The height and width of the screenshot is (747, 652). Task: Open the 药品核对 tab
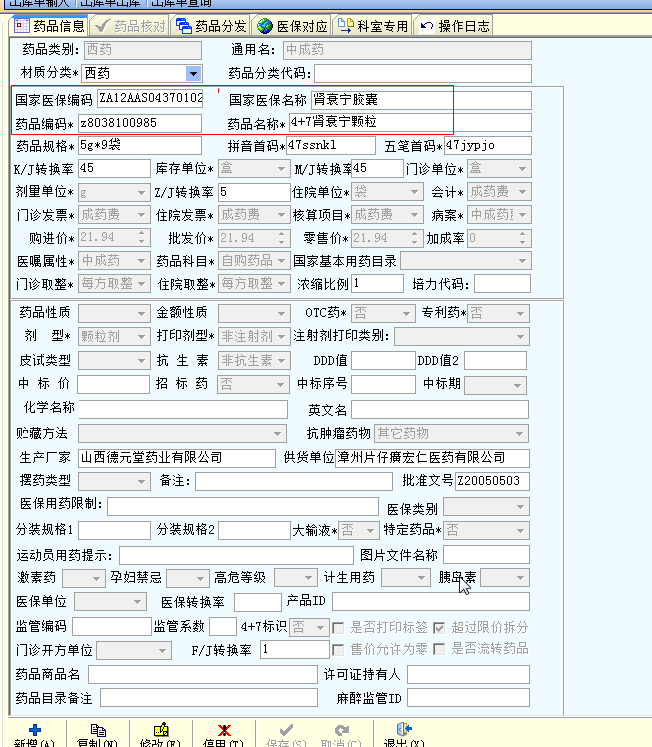pos(130,26)
